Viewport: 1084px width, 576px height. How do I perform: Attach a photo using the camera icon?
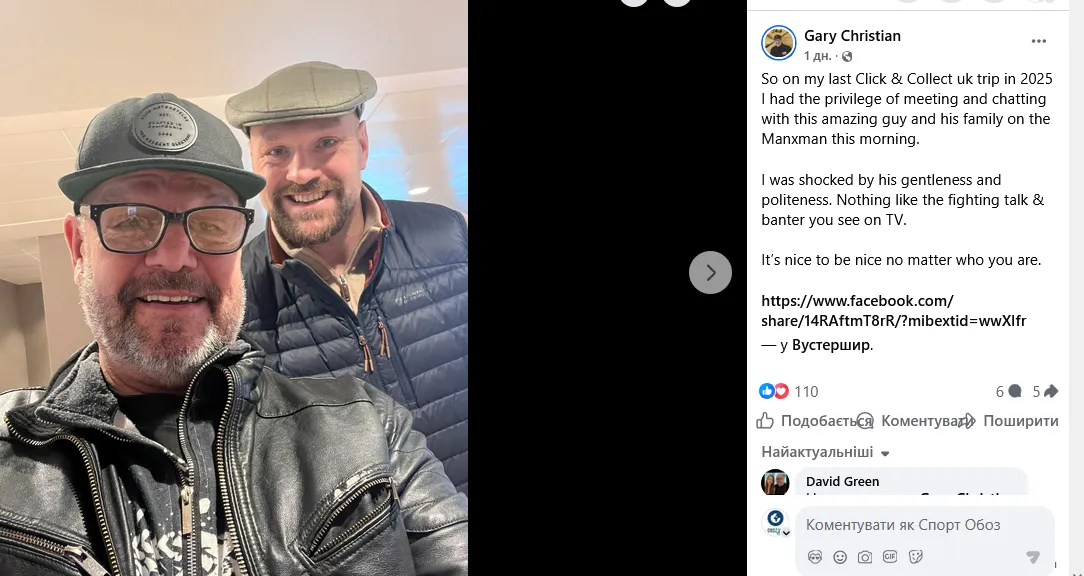[865, 557]
